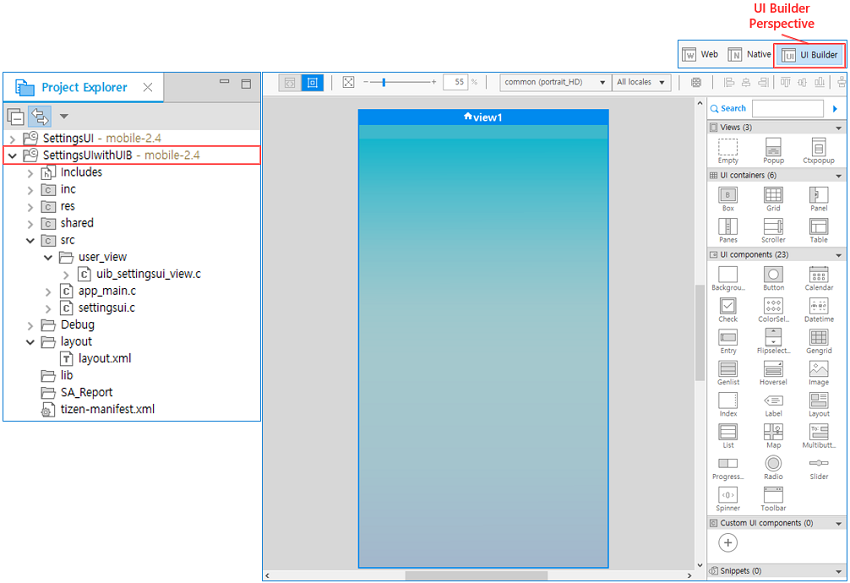The image size is (850, 583).
Task: Open layout.xml in the project tree
Action: point(105,358)
